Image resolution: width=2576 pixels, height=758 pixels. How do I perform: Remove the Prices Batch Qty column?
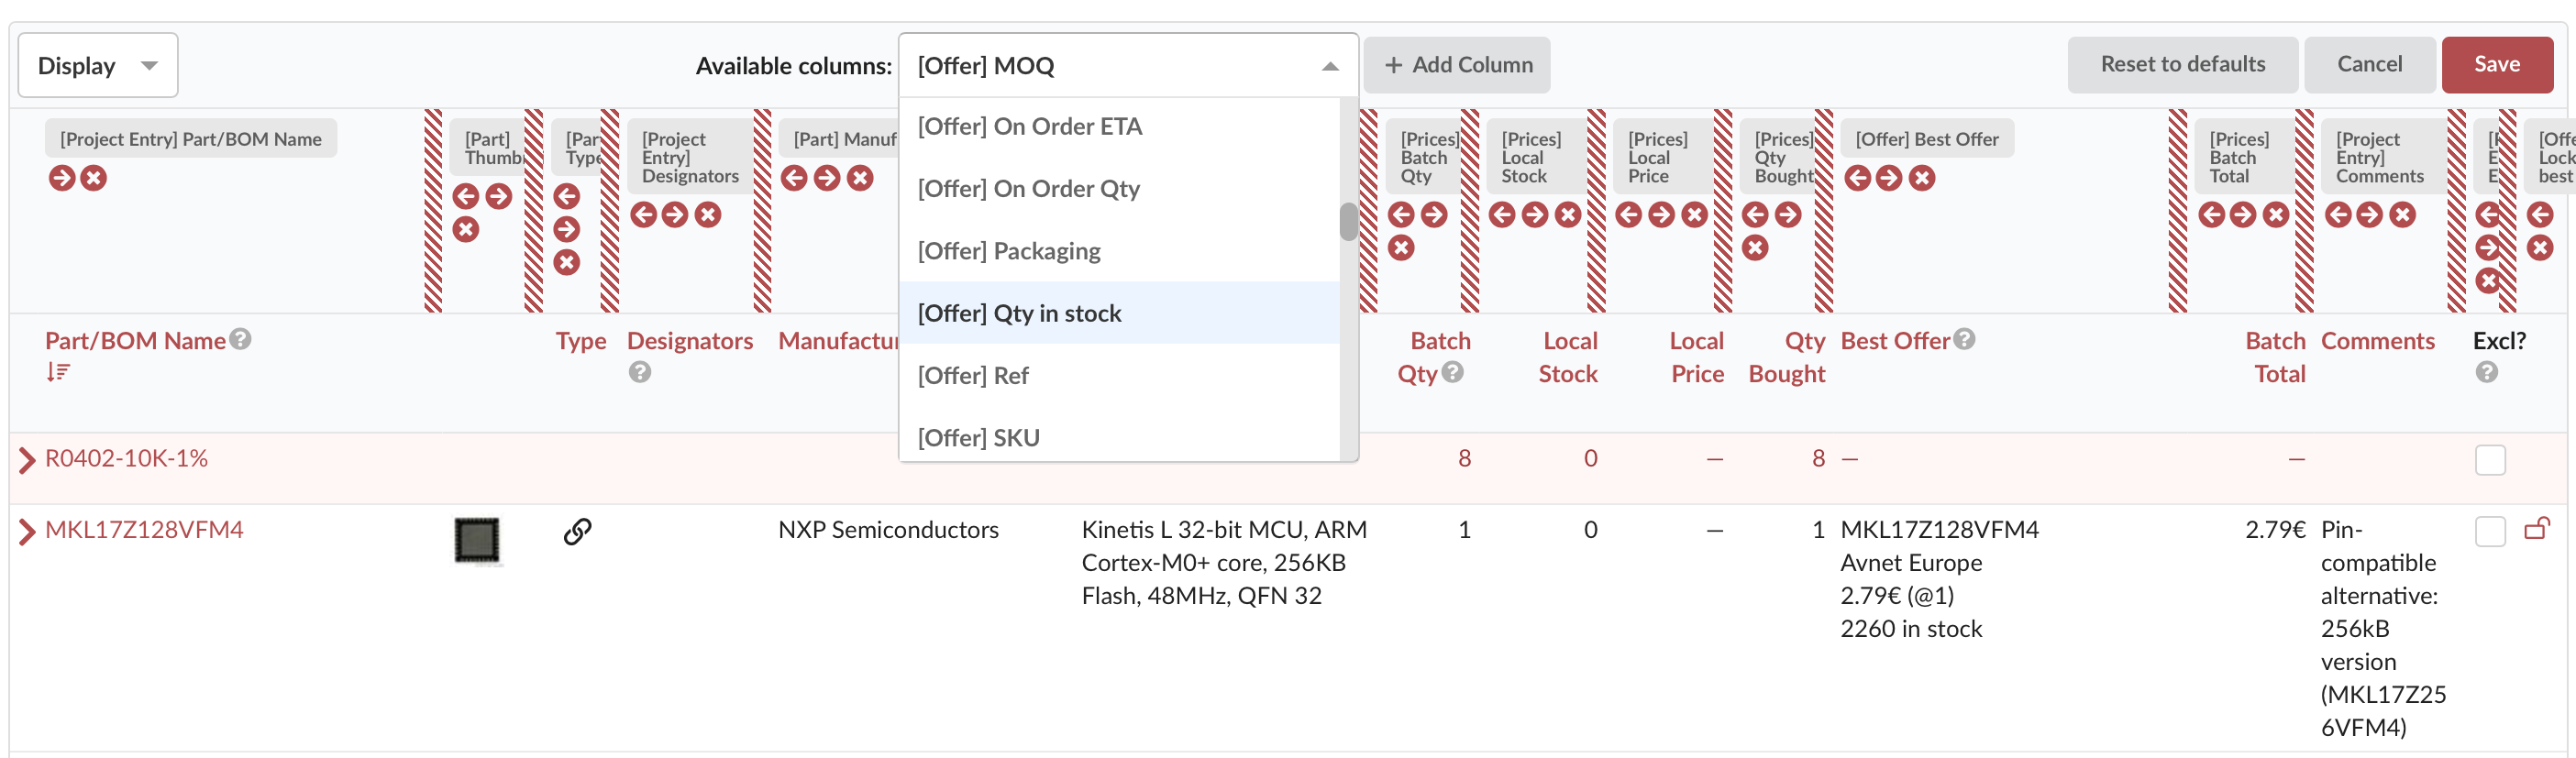pyautogui.click(x=1402, y=248)
